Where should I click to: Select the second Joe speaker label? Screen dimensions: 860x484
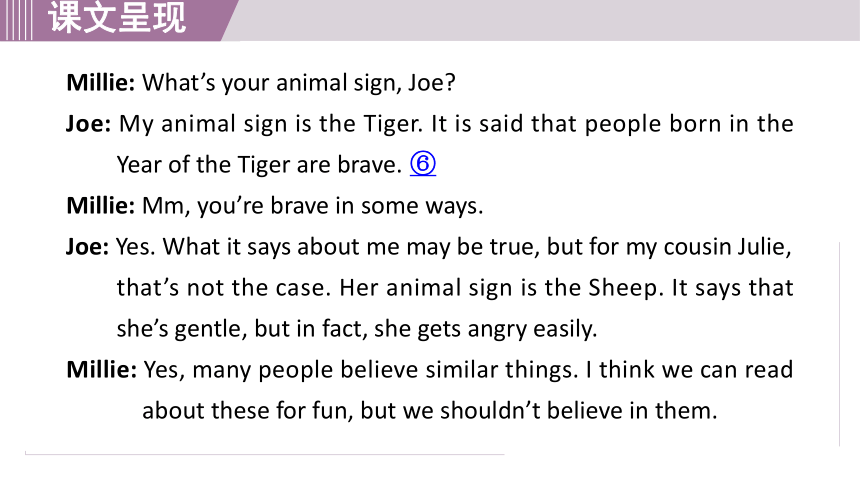(x=87, y=247)
